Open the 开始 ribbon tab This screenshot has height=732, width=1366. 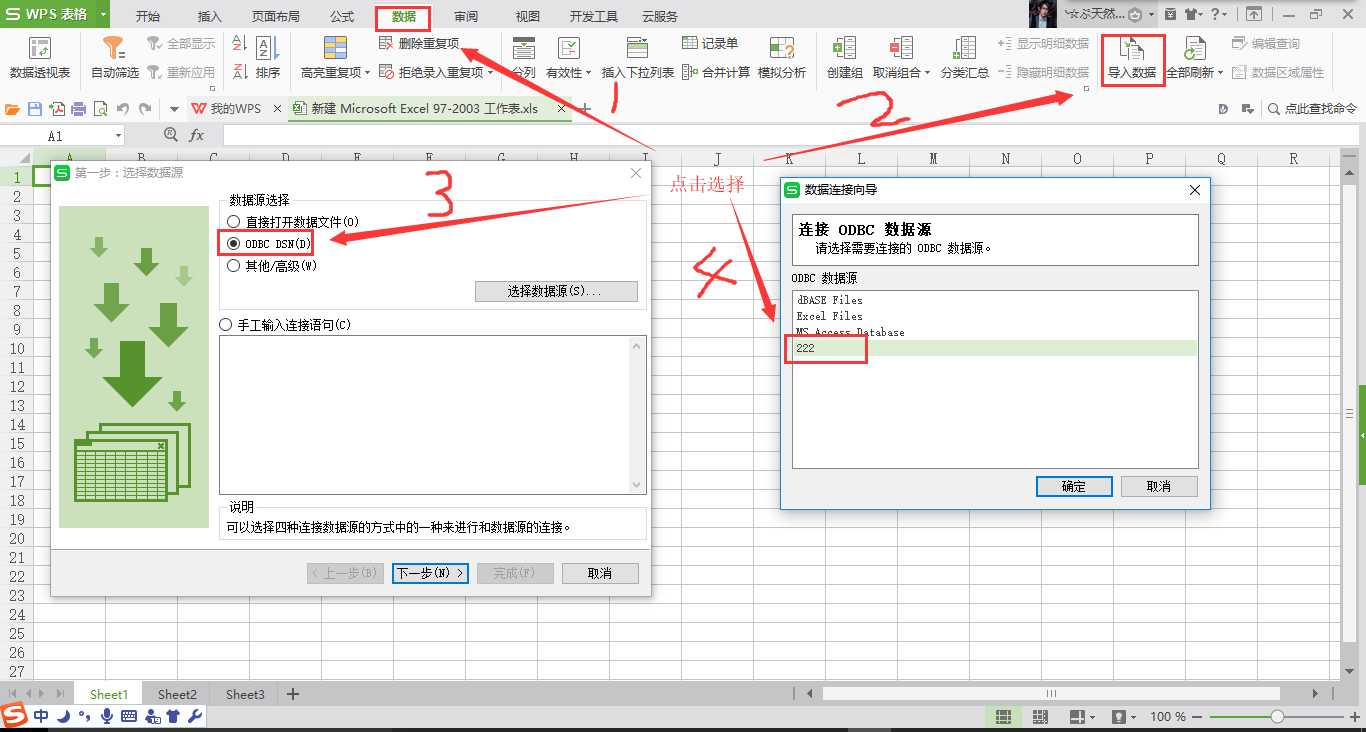click(148, 17)
